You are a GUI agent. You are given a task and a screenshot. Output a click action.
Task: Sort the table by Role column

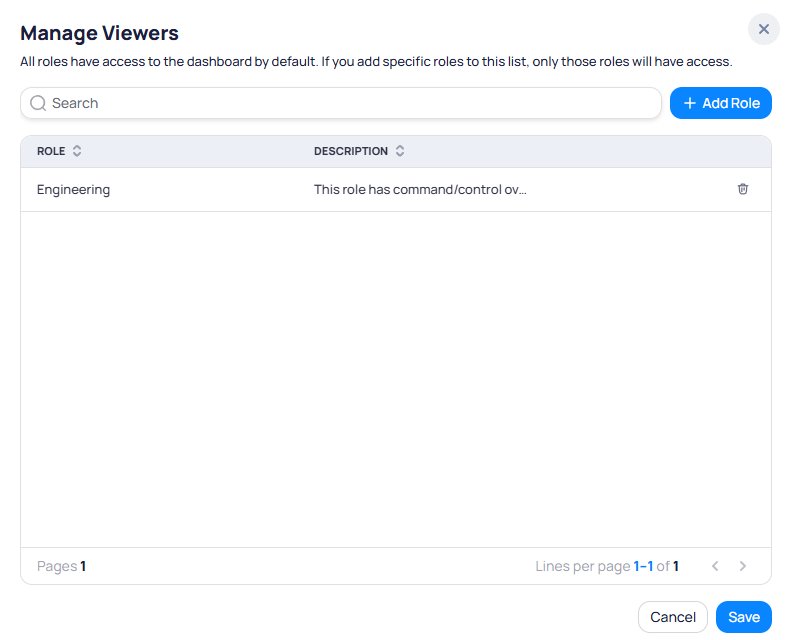(77, 151)
